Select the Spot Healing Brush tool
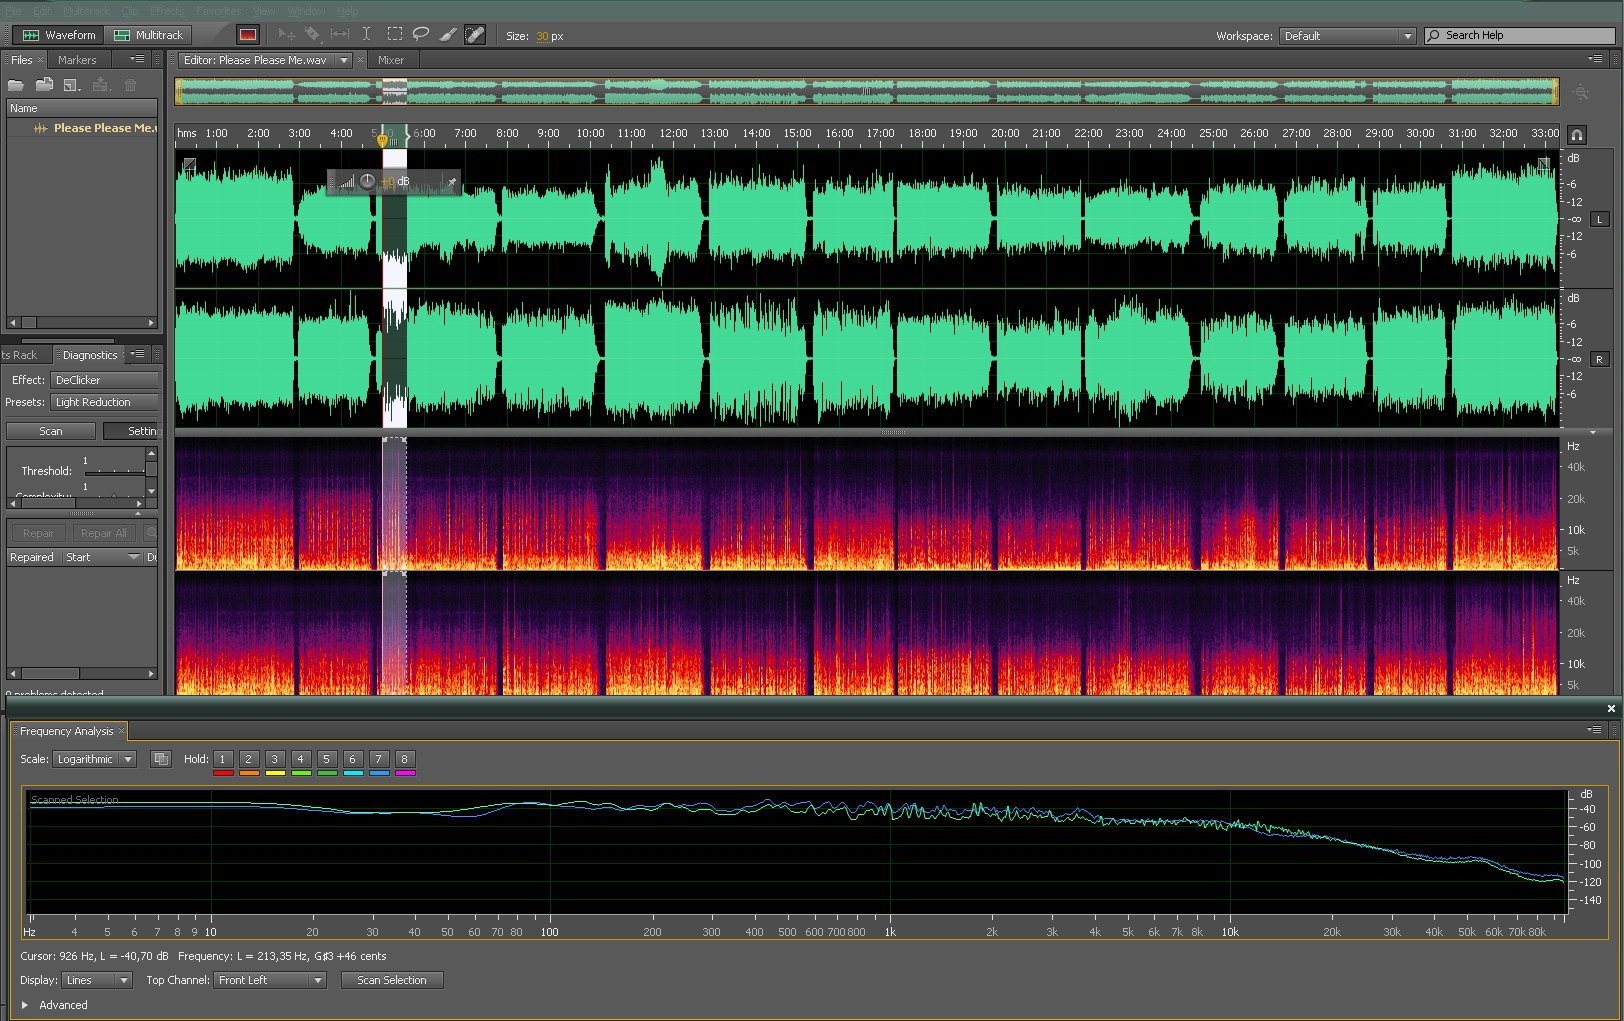1624x1021 pixels. click(475, 35)
